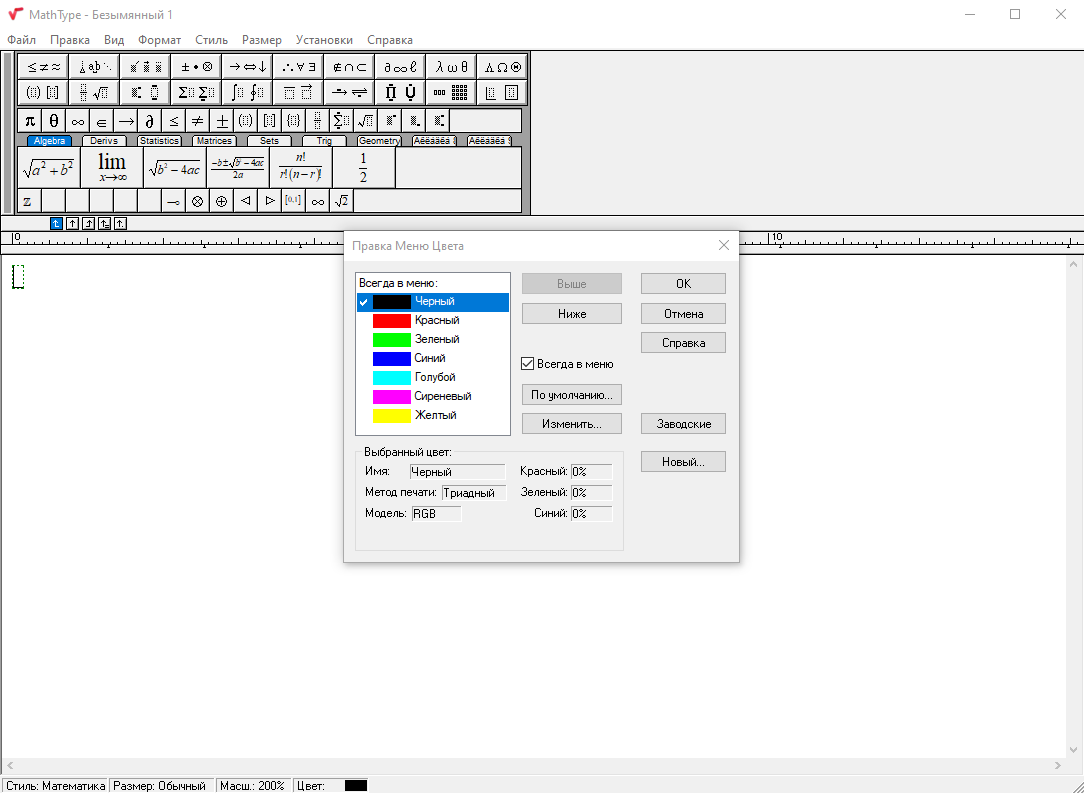Click the Отмена button
The height and width of the screenshot is (793, 1084).
(x=683, y=314)
